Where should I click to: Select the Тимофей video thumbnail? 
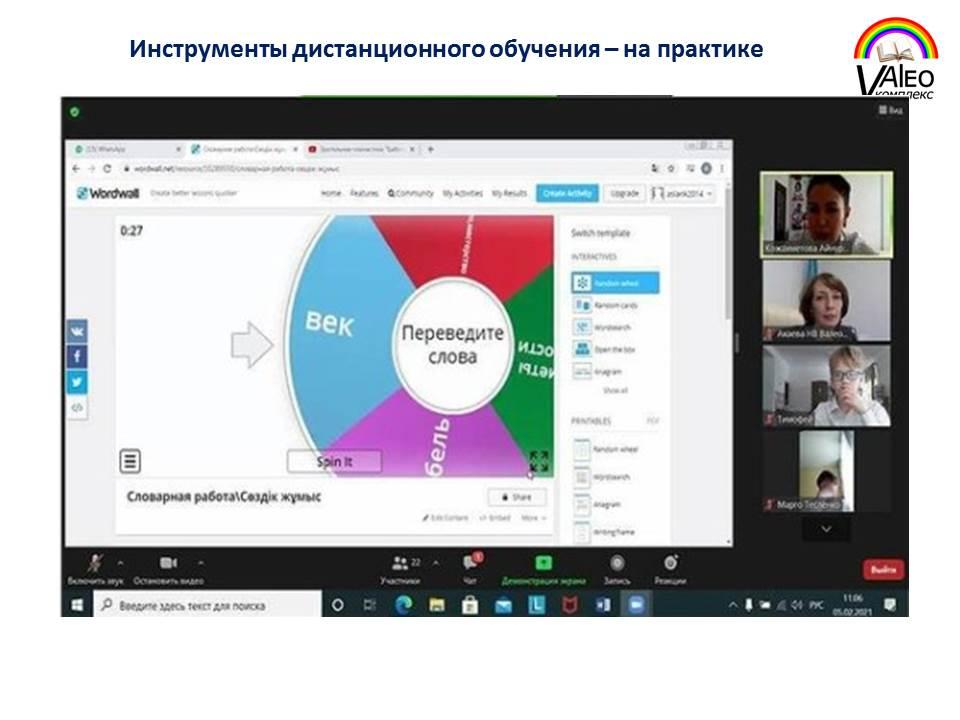(826, 386)
